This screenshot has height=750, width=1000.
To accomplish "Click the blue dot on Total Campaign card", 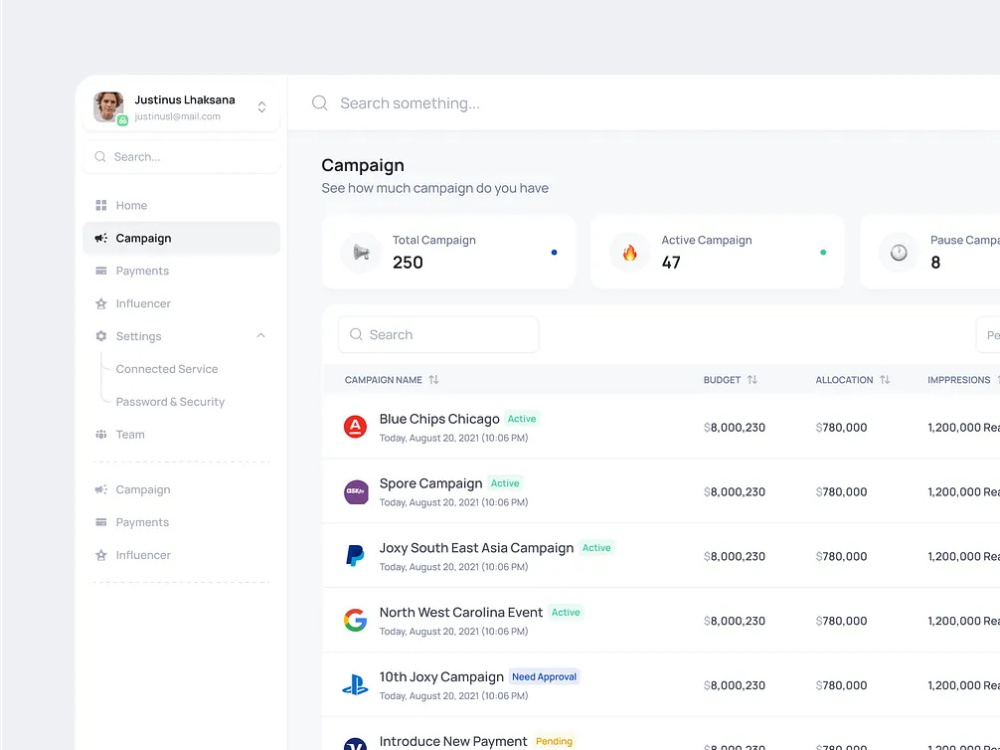I will (x=554, y=253).
